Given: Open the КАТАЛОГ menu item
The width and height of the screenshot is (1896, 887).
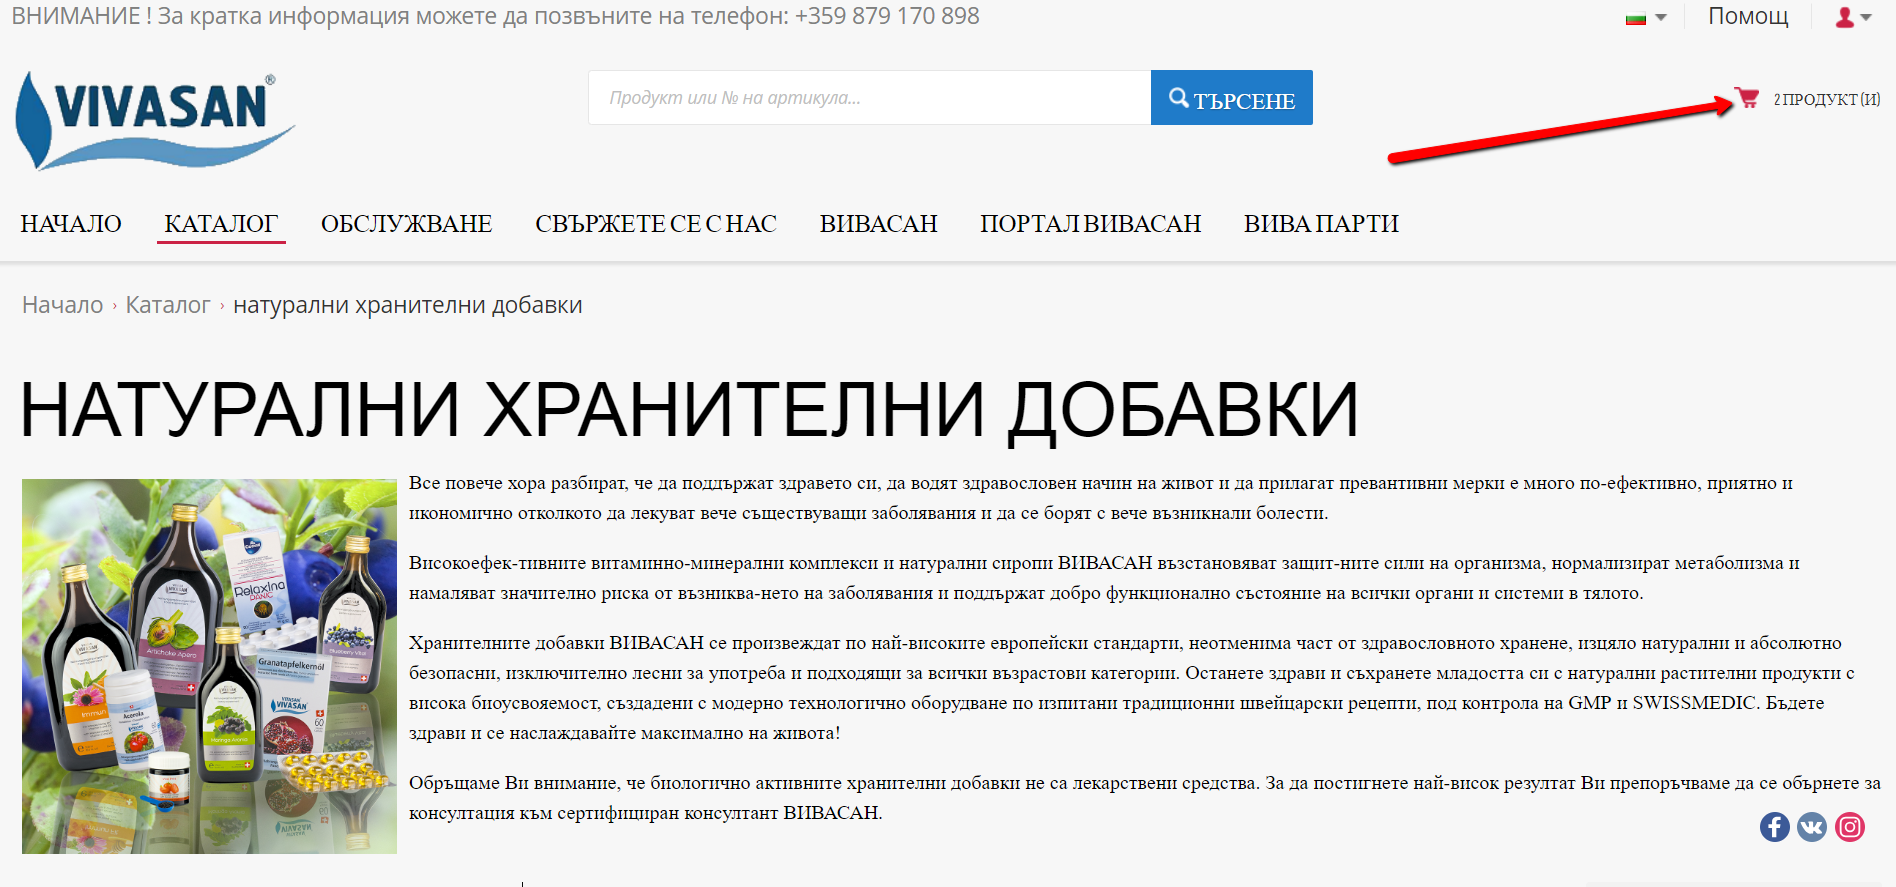Looking at the screenshot, I should coord(221,224).
